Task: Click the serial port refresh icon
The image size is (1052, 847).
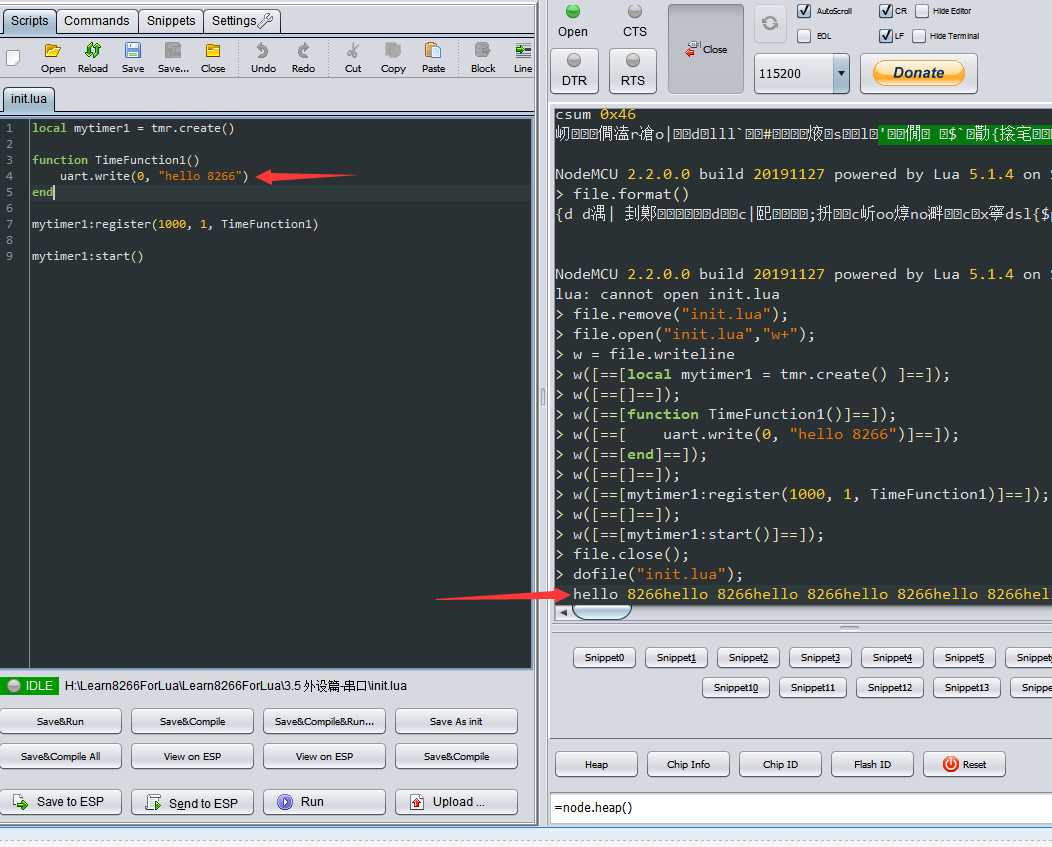Action: [770, 23]
